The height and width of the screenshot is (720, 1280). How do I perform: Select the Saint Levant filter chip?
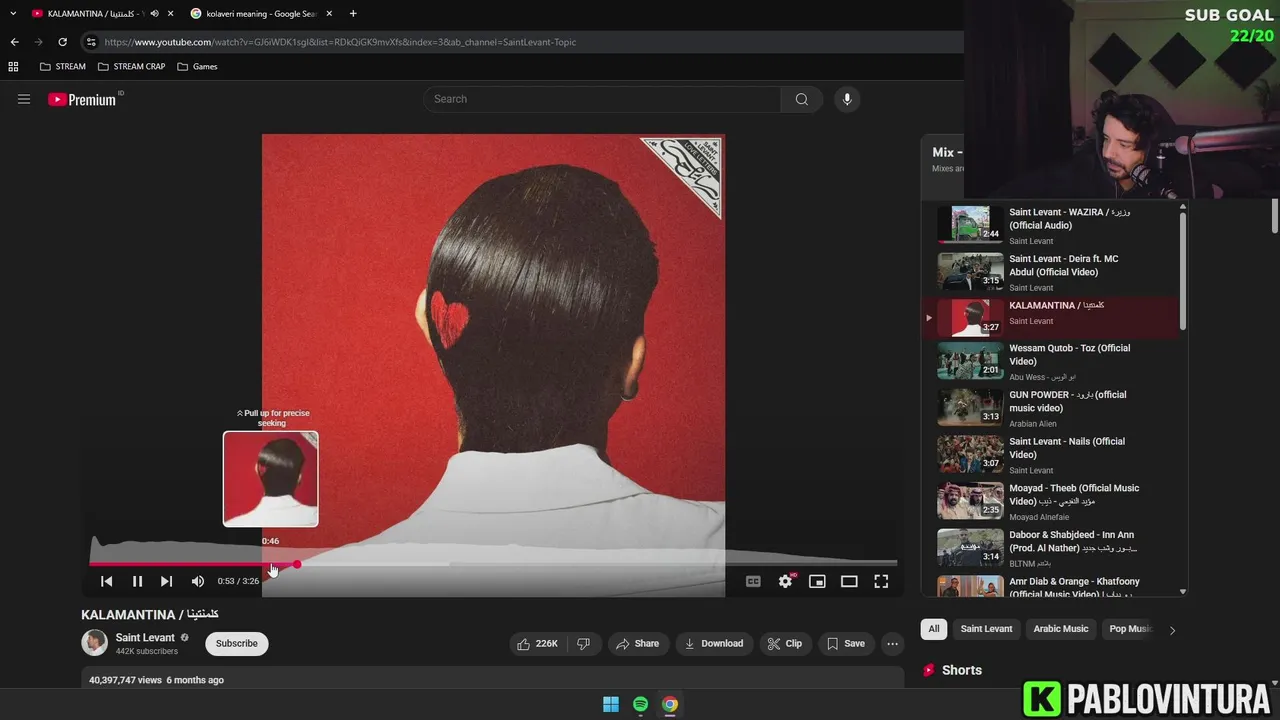(986, 629)
